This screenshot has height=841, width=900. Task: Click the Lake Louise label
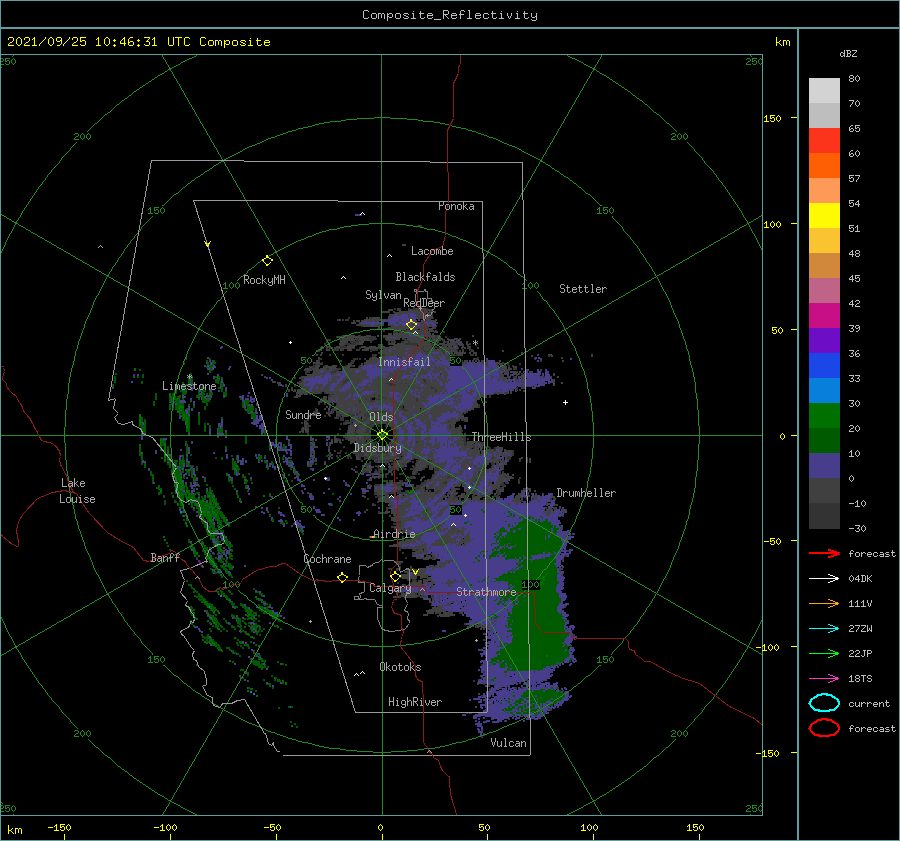click(77, 491)
